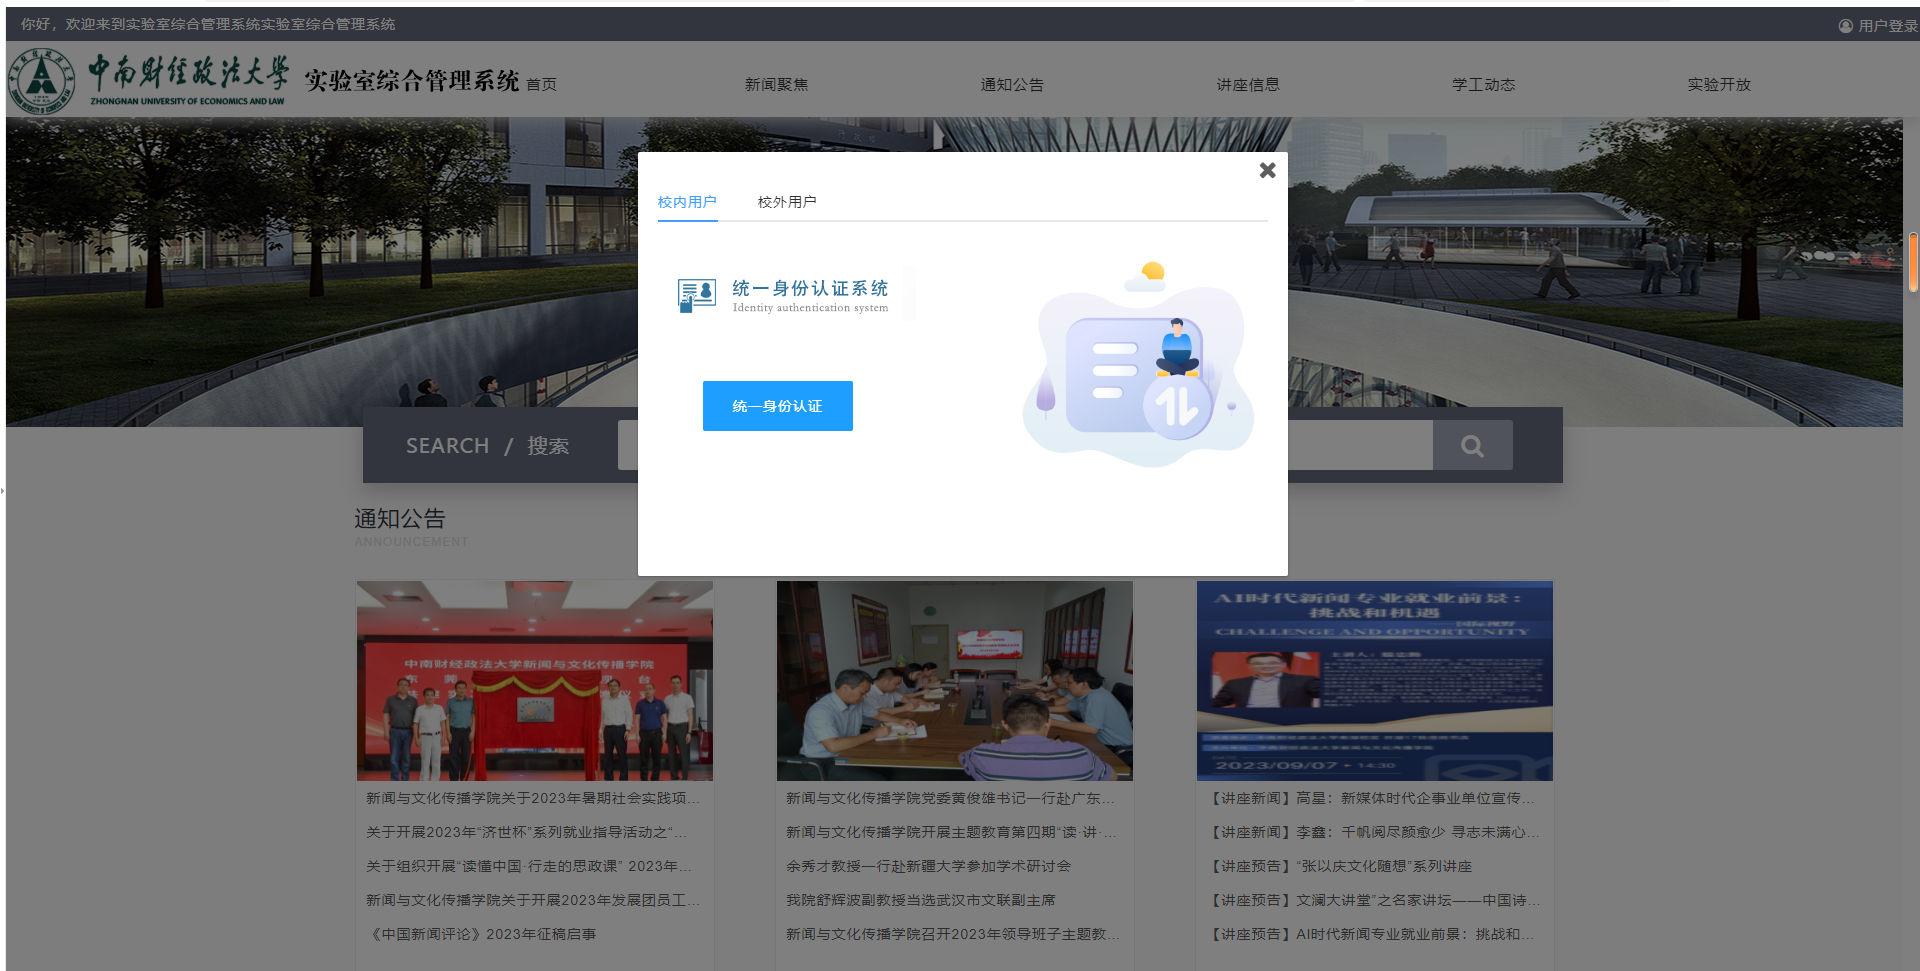Click the login illustration graphic
This screenshot has height=971, width=1920.
point(1138,365)
